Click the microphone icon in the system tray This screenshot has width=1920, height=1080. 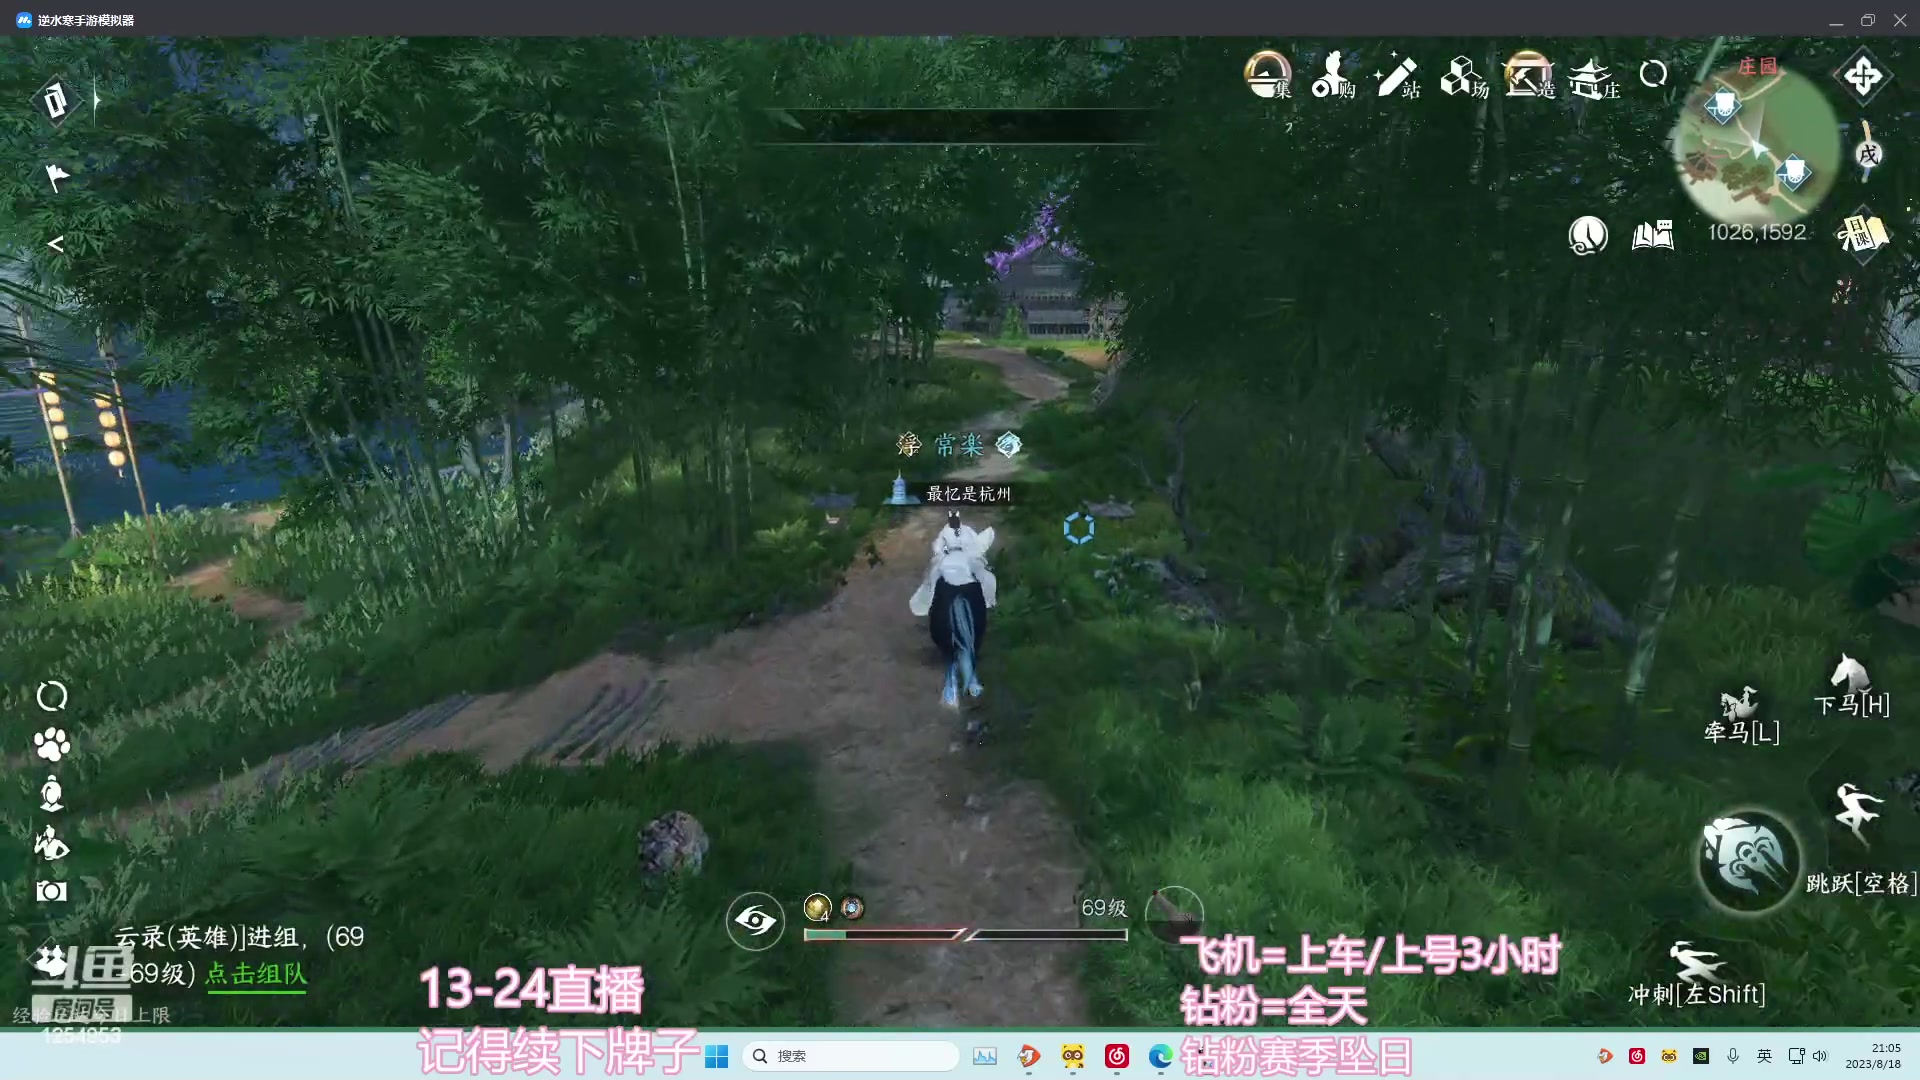[x=1733, y=1056]
